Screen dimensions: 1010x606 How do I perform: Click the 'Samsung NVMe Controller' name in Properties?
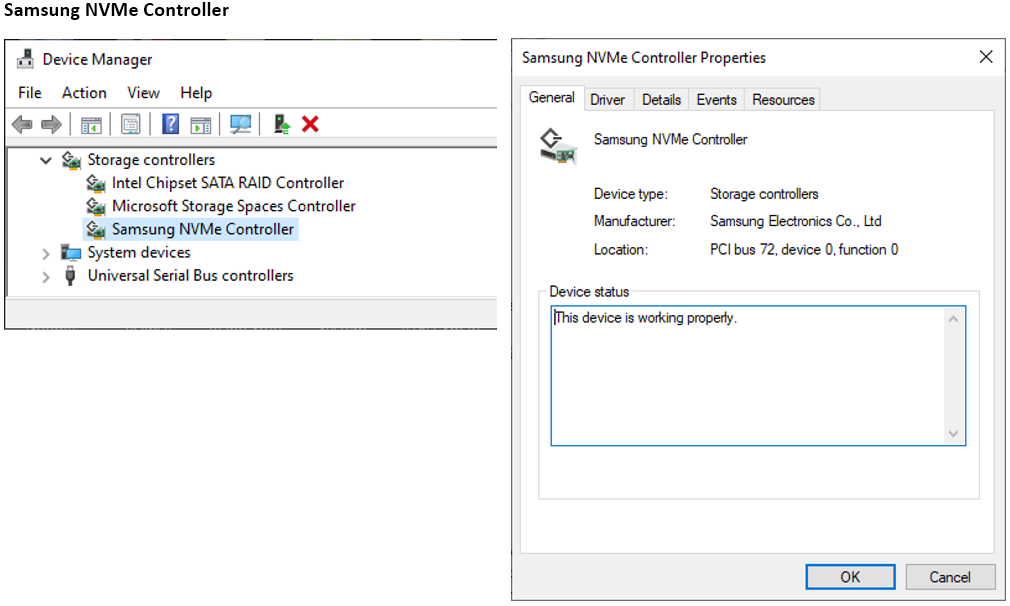click(671, 139)
